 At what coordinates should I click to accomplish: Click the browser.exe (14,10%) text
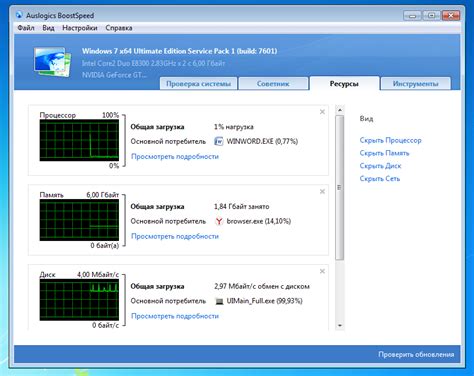pos(259,221)
